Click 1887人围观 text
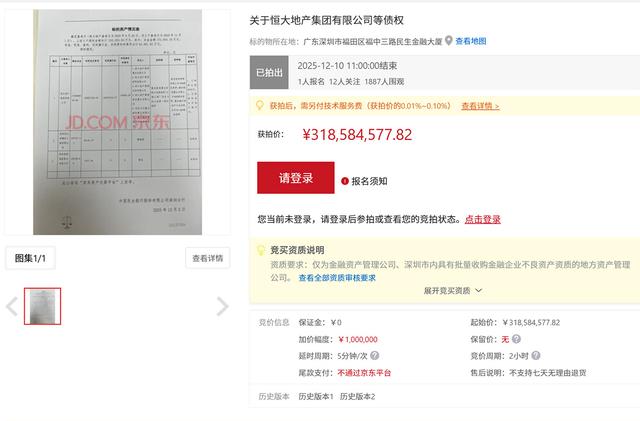The height and width of the screenshot is (421, 640). click(x=384, y=82)
